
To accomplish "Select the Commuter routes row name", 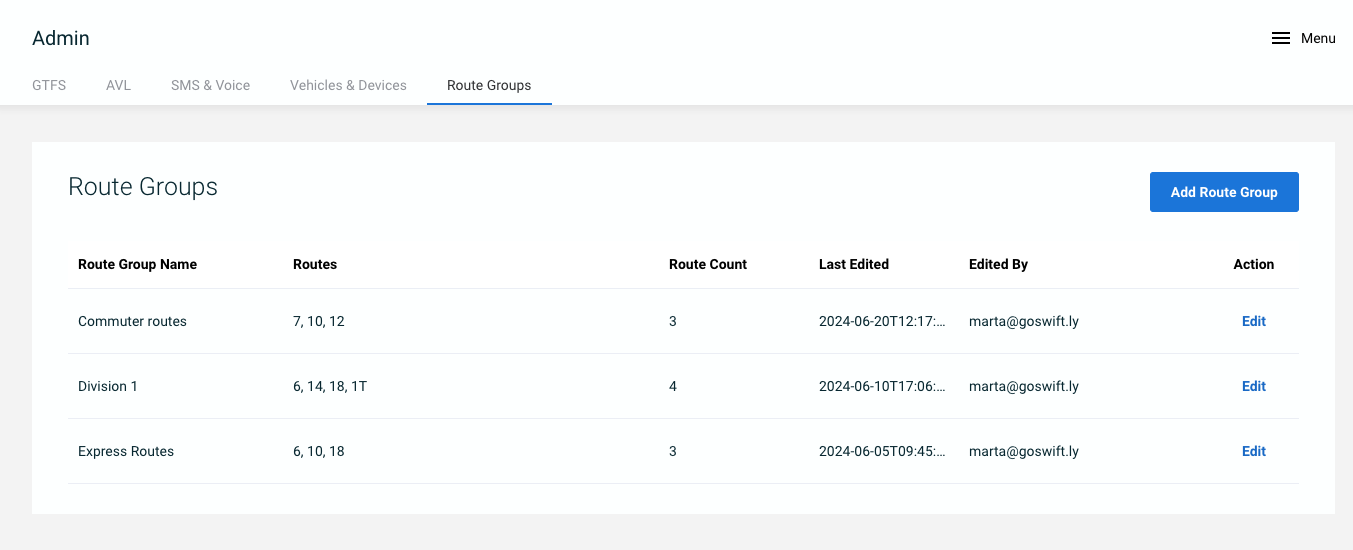I will (132, 321).
